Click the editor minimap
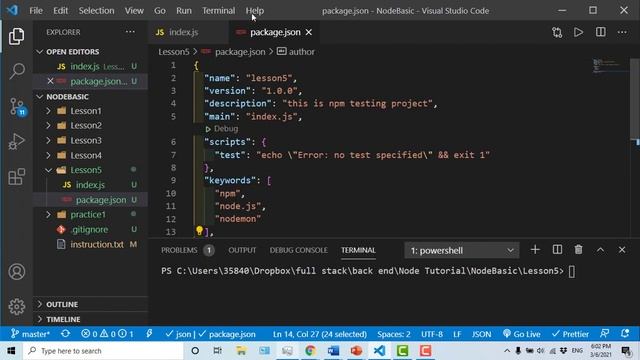 [610, 65]
